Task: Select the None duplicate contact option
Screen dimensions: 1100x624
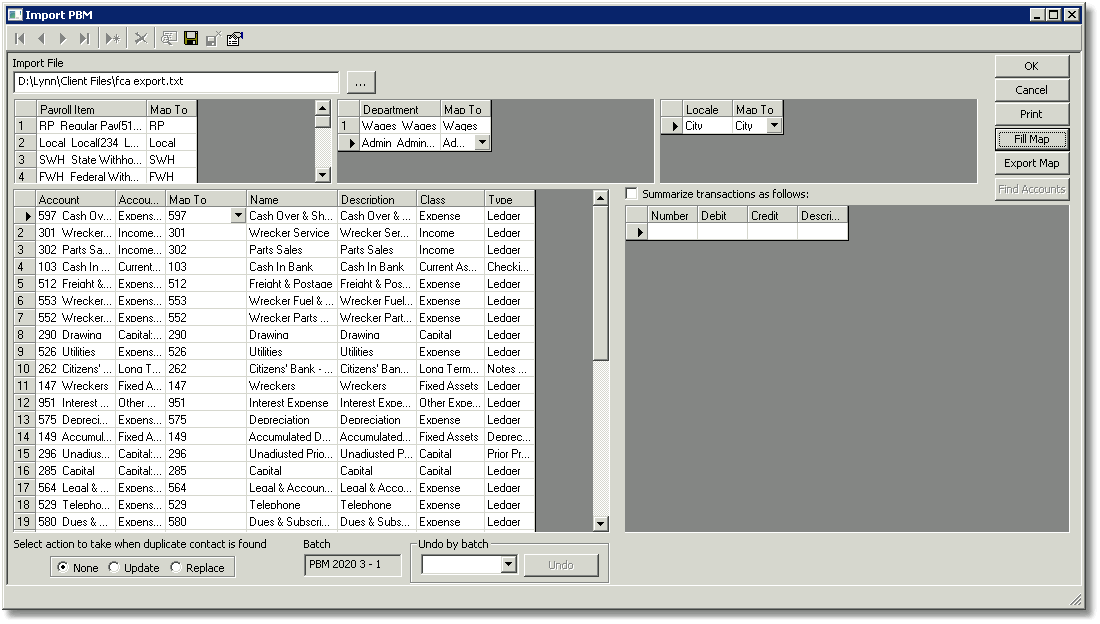Action: [63, 567]
